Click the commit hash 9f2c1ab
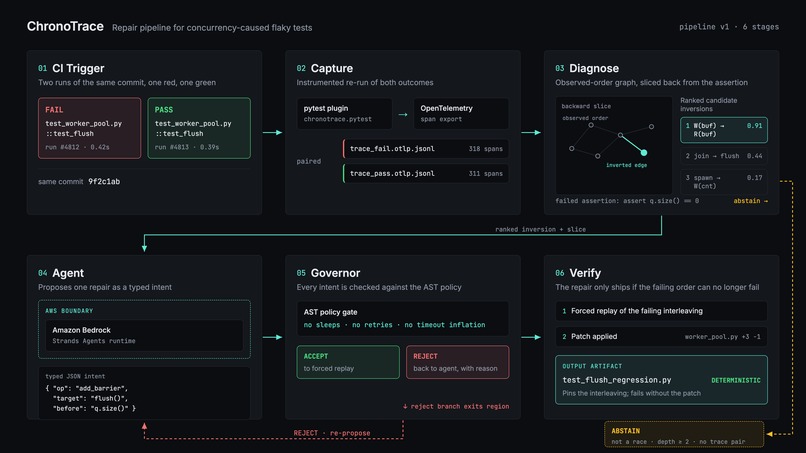The height and width of the screenshot is (453, 806). tap(104, 182)
